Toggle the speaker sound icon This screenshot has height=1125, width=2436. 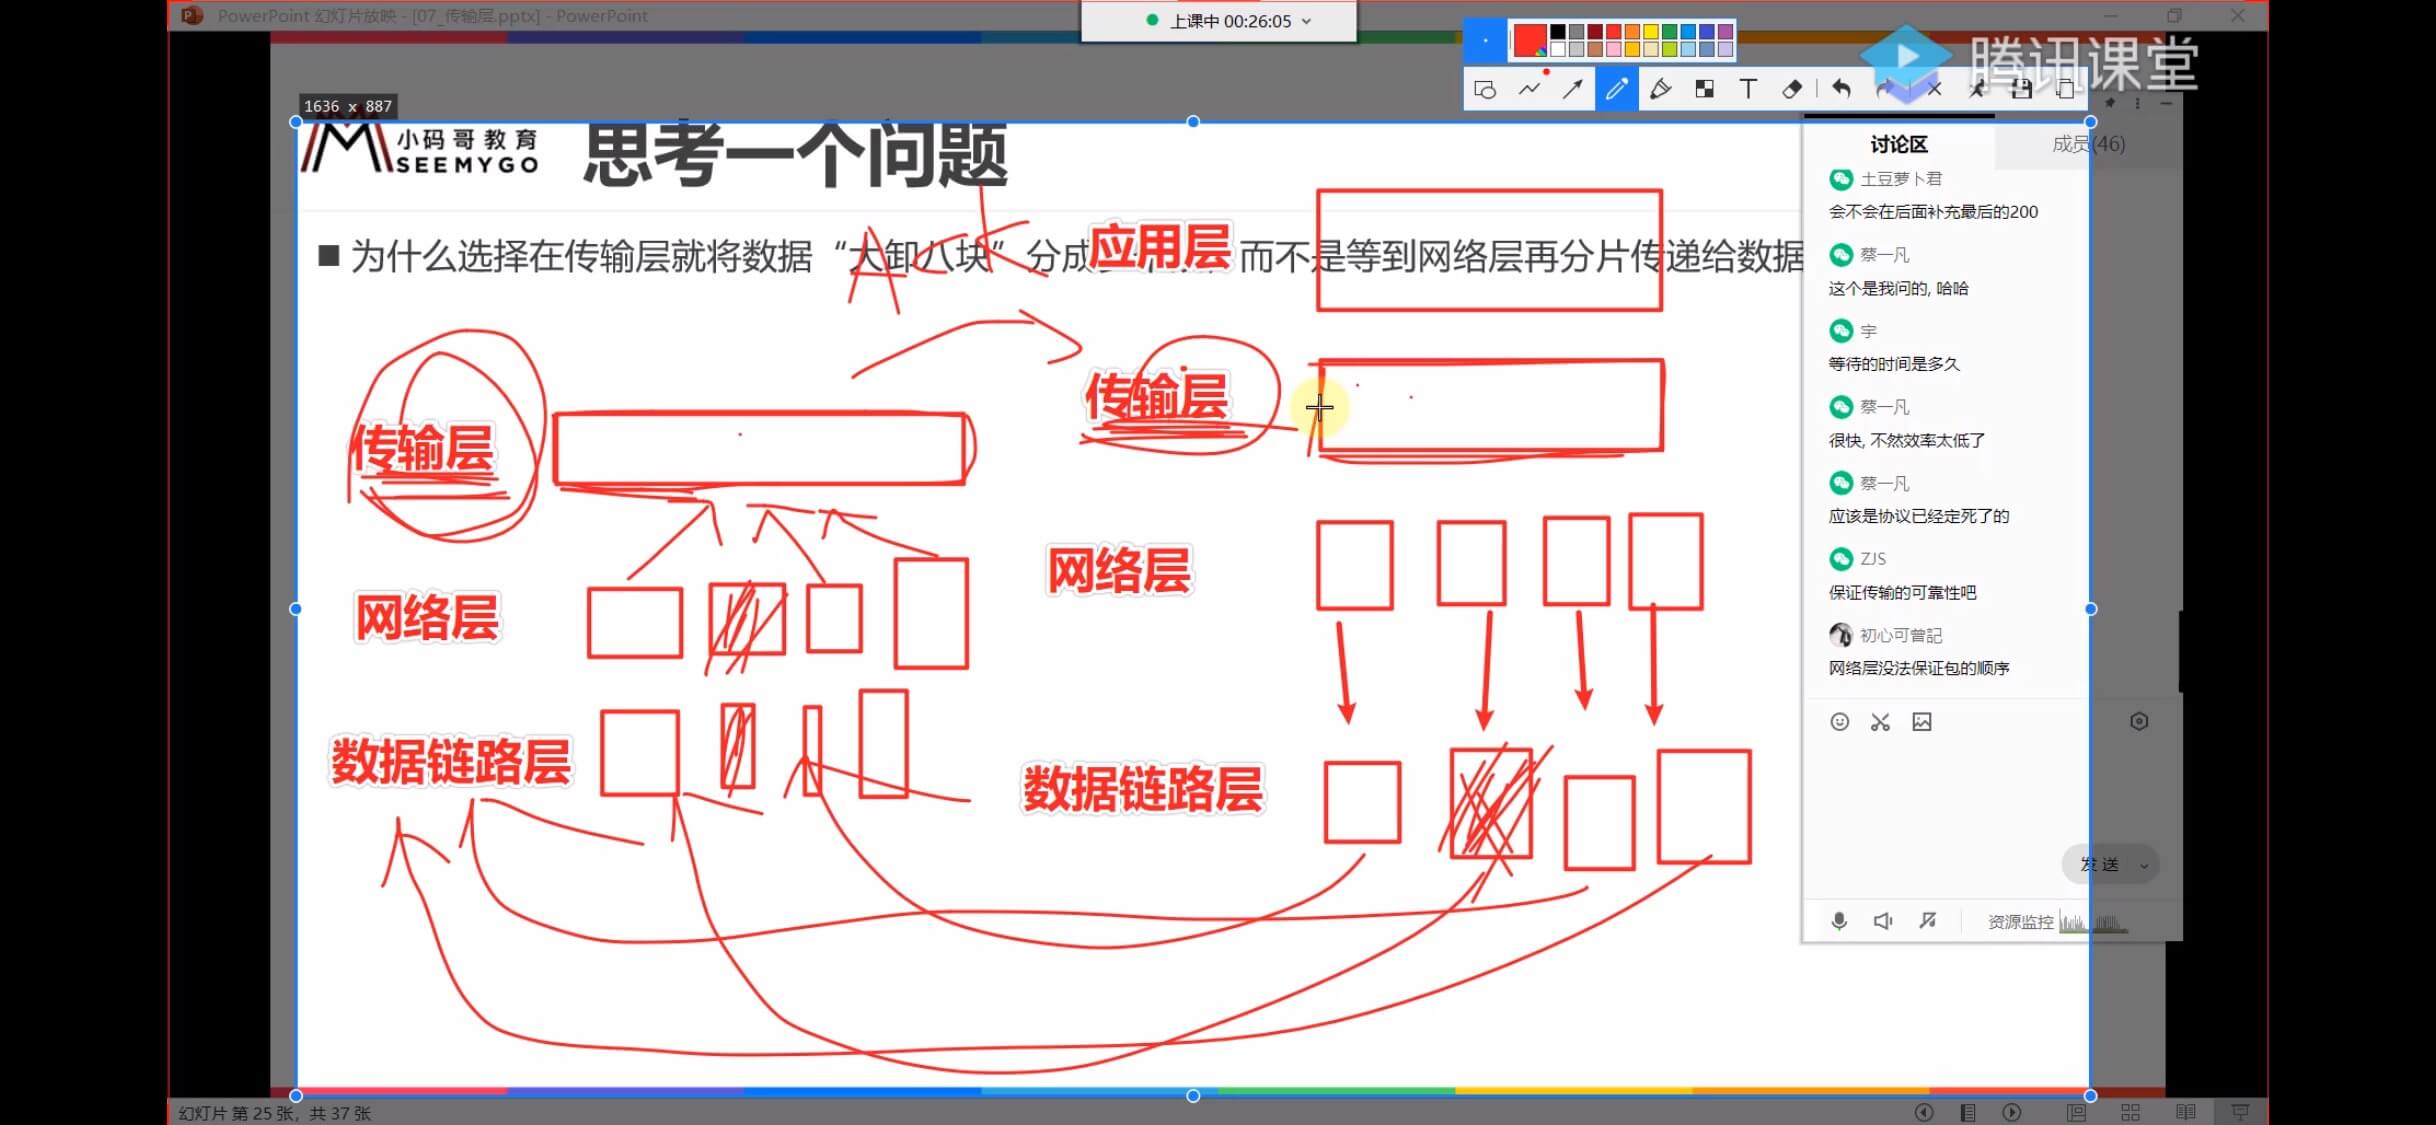click(1882, 921)
